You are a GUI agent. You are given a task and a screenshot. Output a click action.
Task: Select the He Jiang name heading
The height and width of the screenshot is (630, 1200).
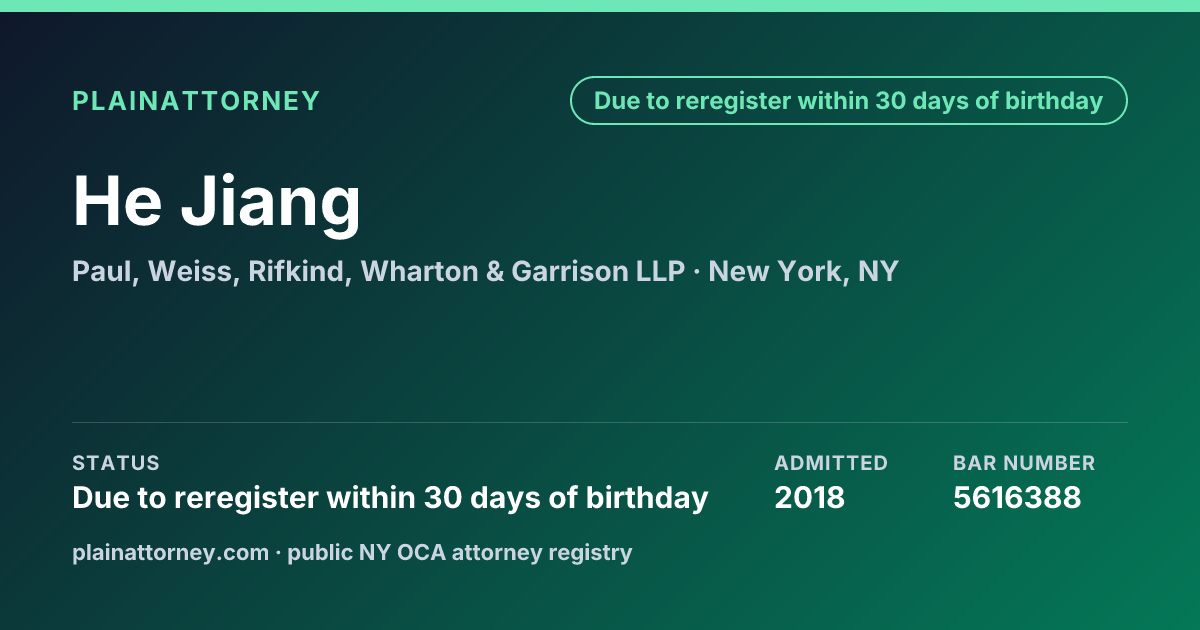(217, 201)
